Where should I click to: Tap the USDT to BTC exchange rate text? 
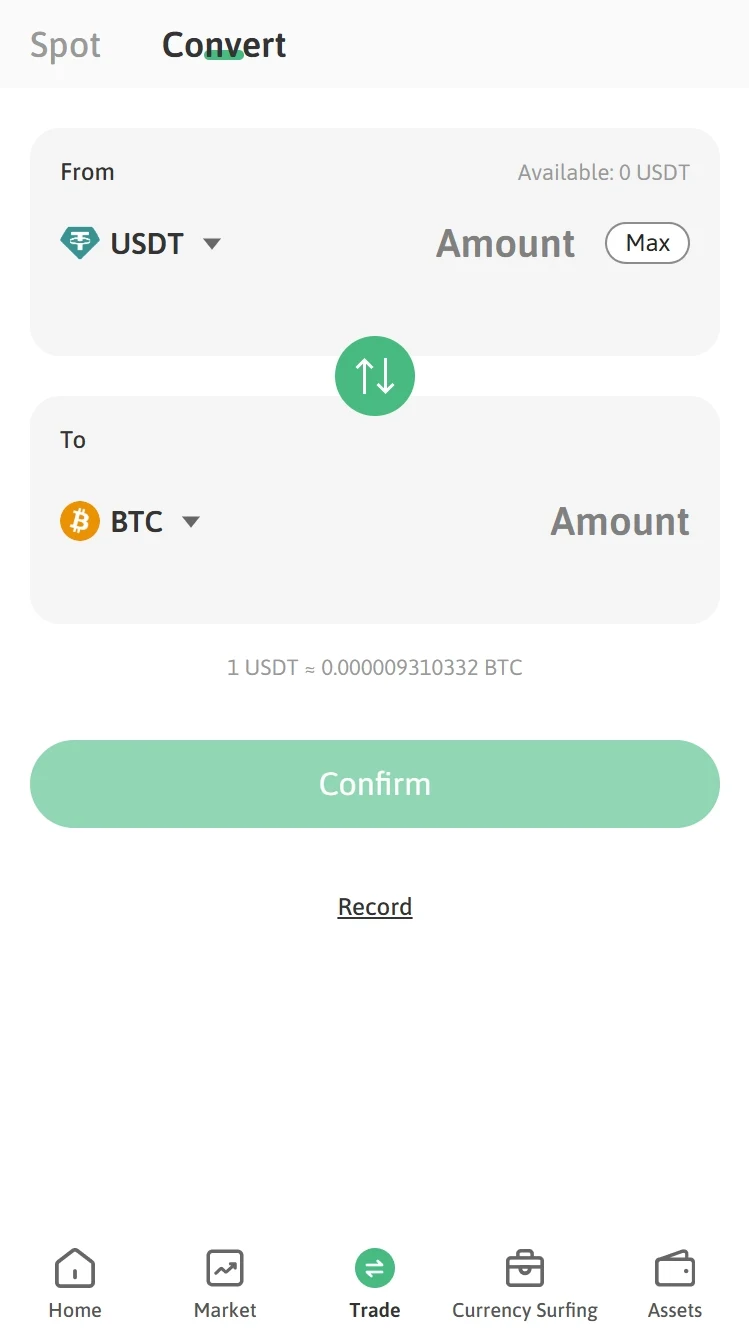(375, 667)
